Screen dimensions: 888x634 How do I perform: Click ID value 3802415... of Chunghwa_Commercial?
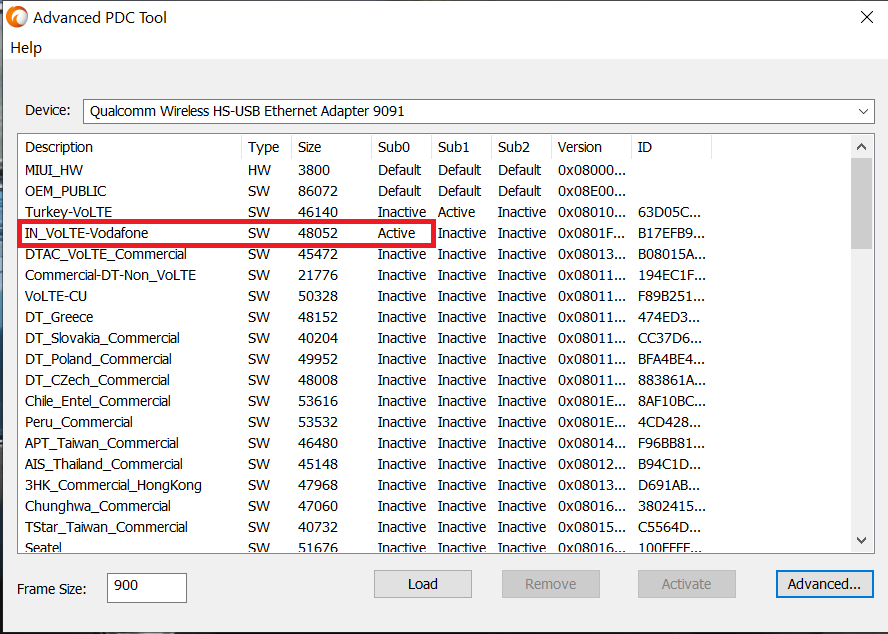coord(672,505)
